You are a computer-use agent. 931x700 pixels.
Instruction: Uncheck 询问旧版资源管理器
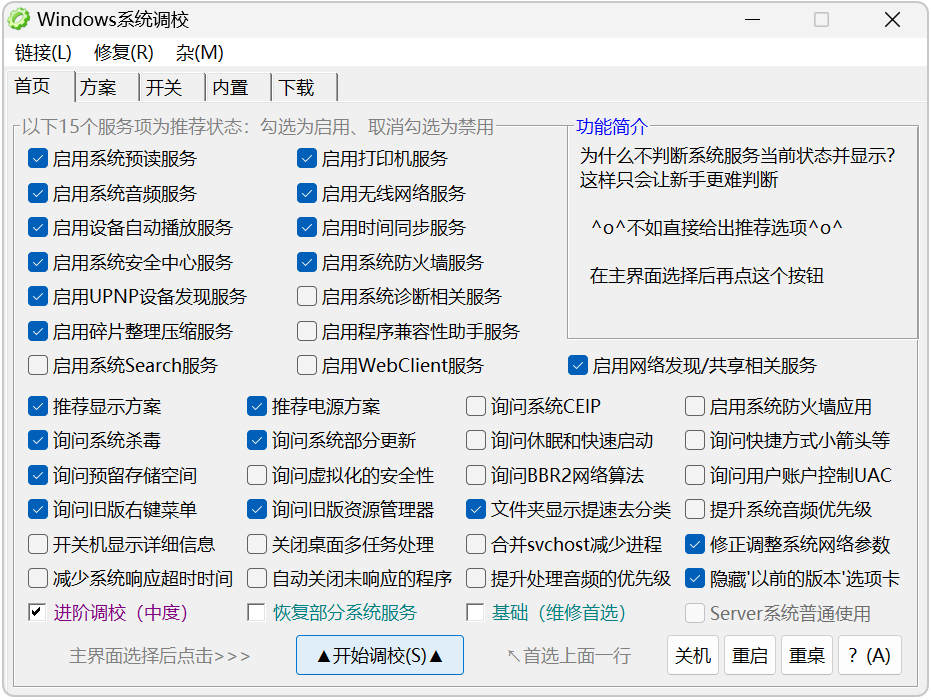tap(257, 509)
